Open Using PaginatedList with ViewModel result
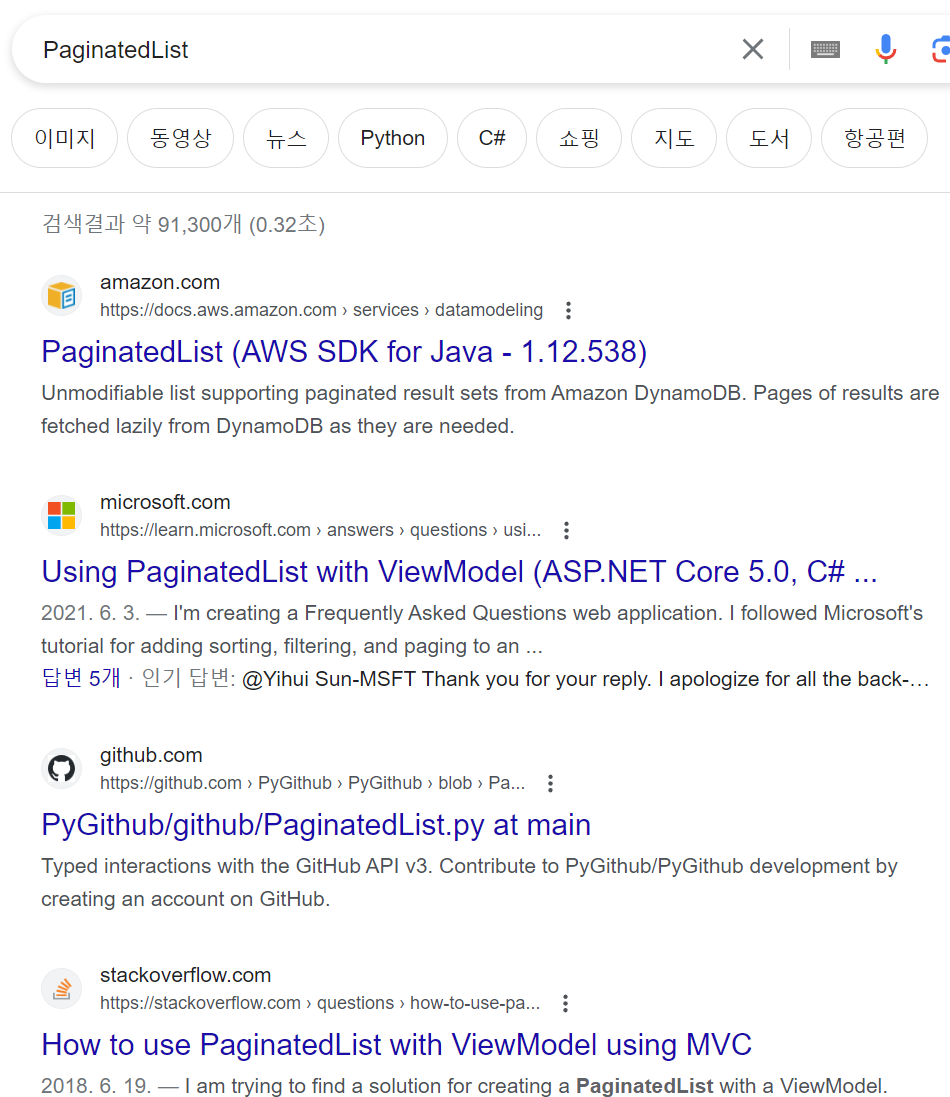The height and width of the screenshot is (1097, 950). click(459, 572)
